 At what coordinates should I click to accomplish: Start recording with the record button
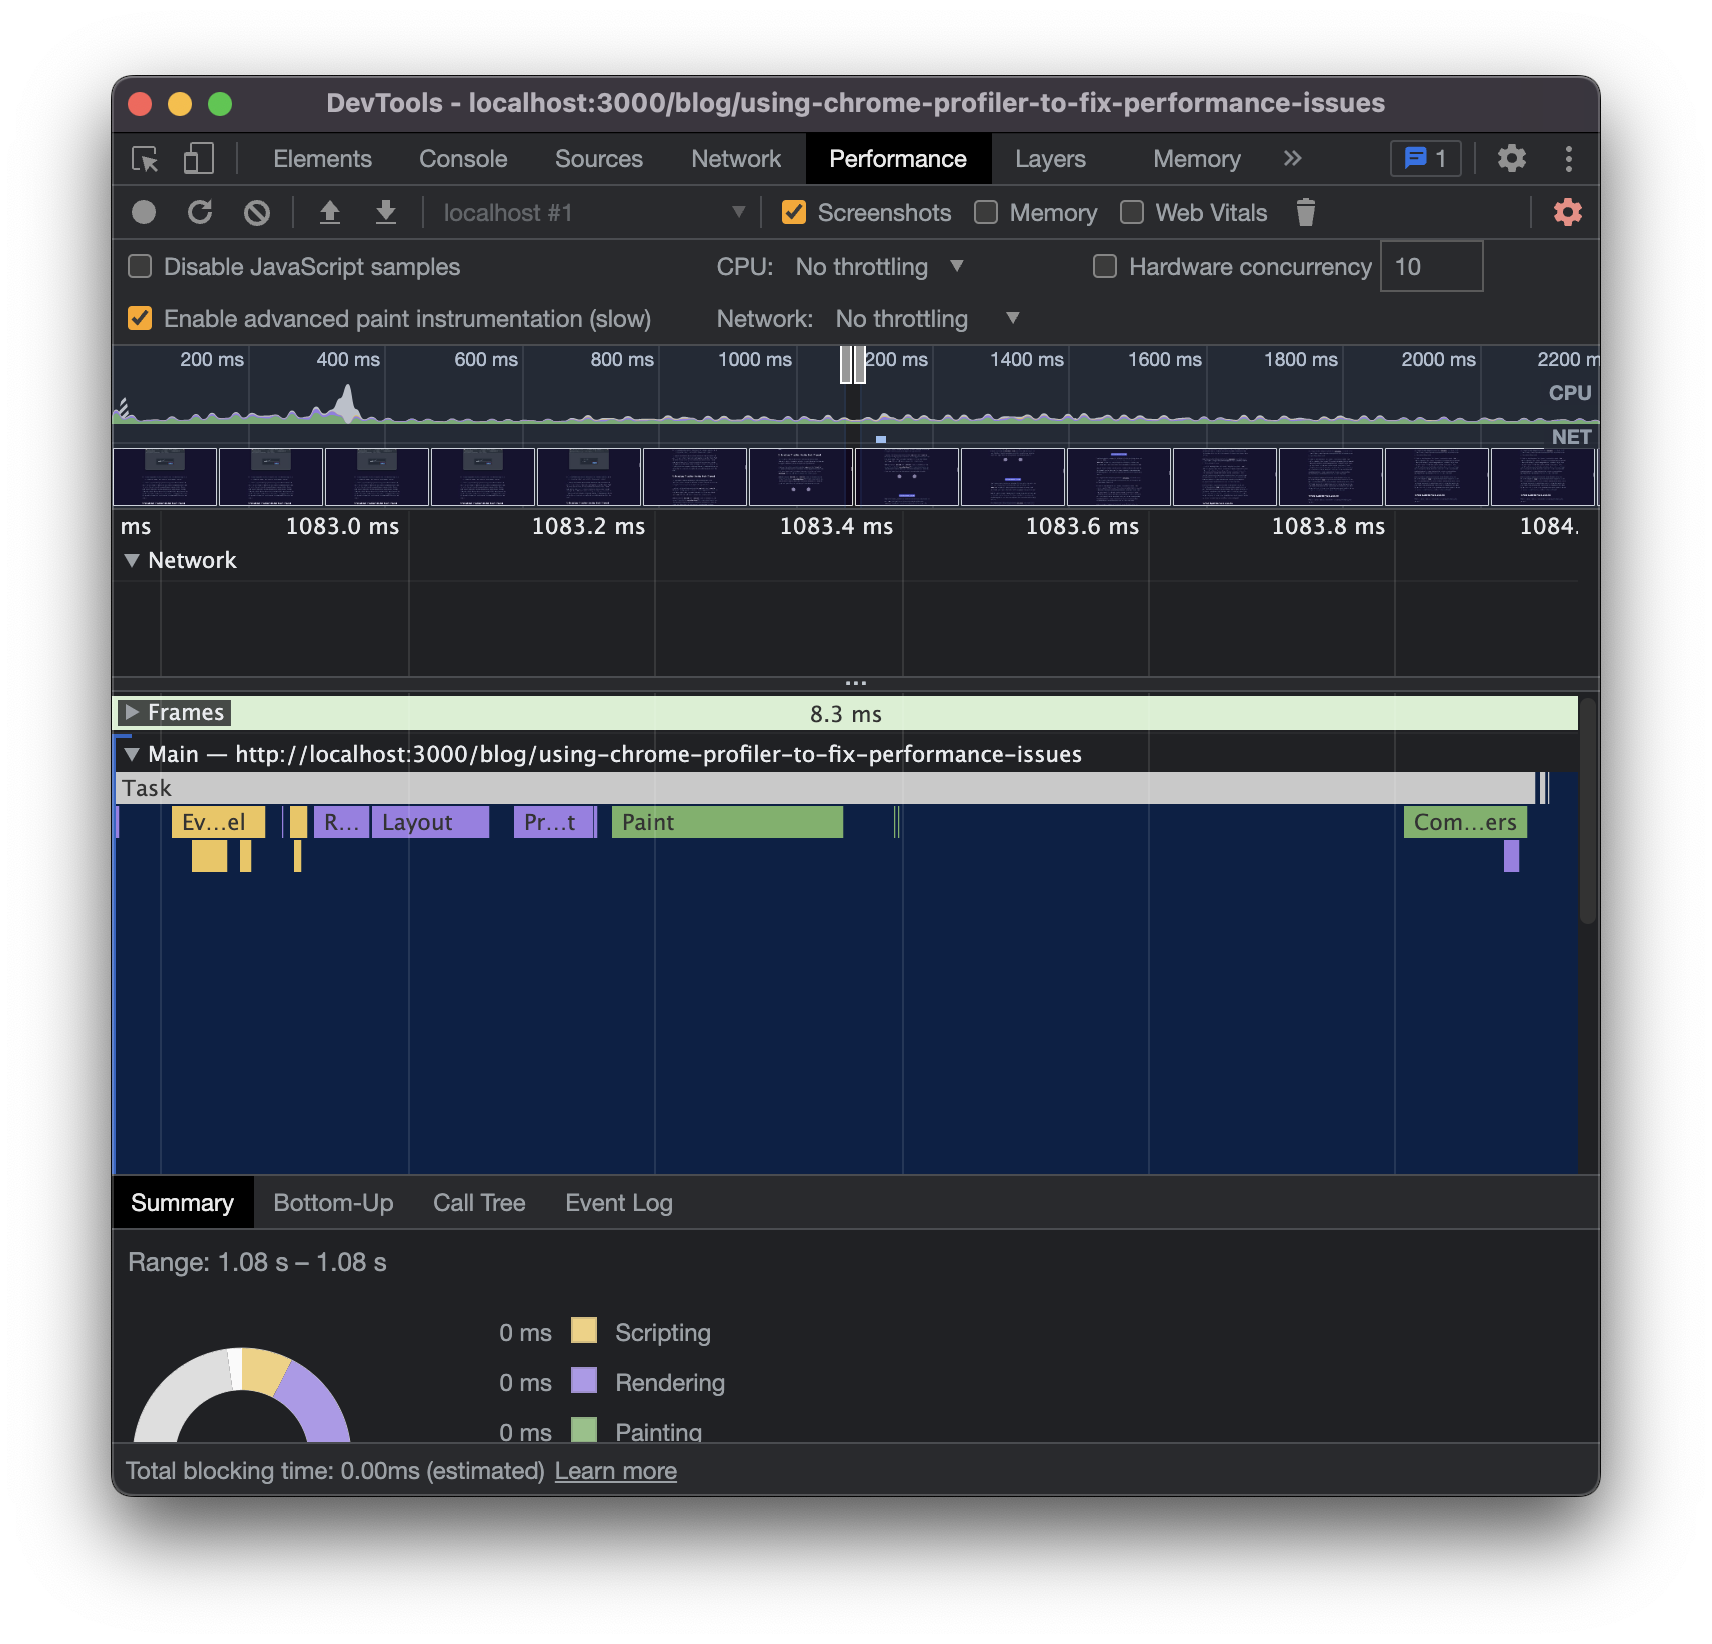coord(144,213)
